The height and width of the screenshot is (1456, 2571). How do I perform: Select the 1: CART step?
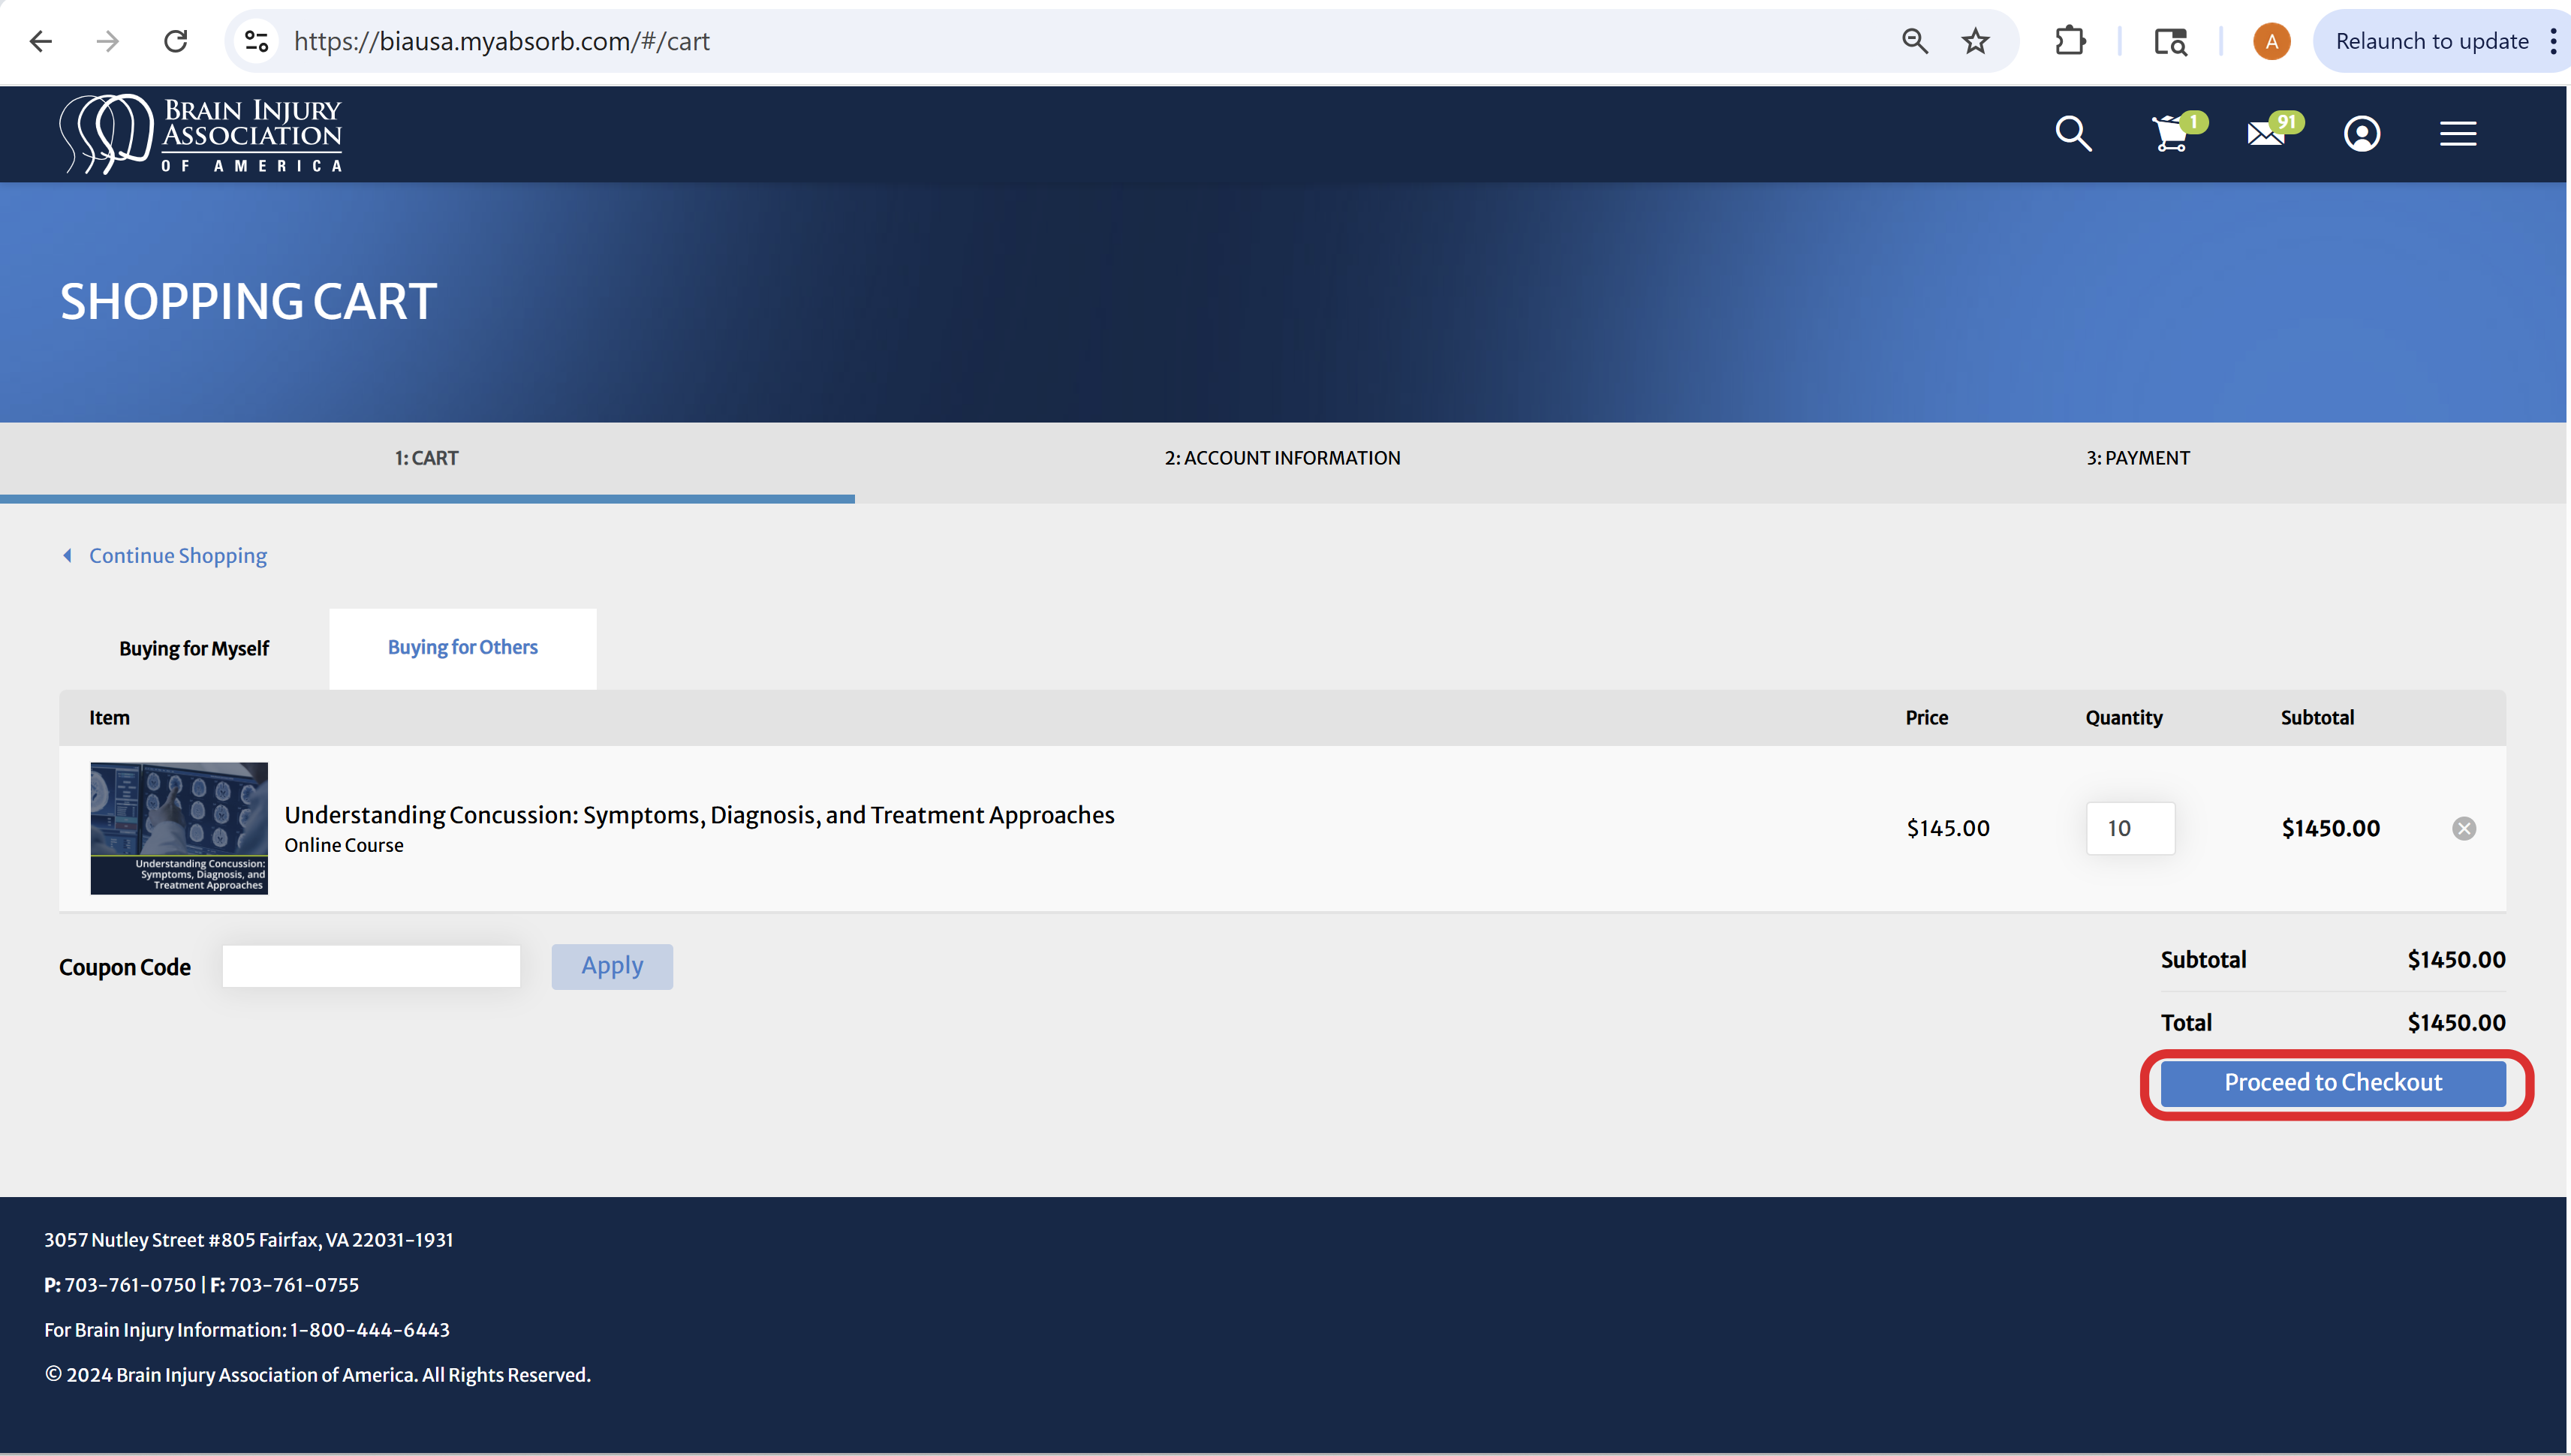(x=427, y=458)
